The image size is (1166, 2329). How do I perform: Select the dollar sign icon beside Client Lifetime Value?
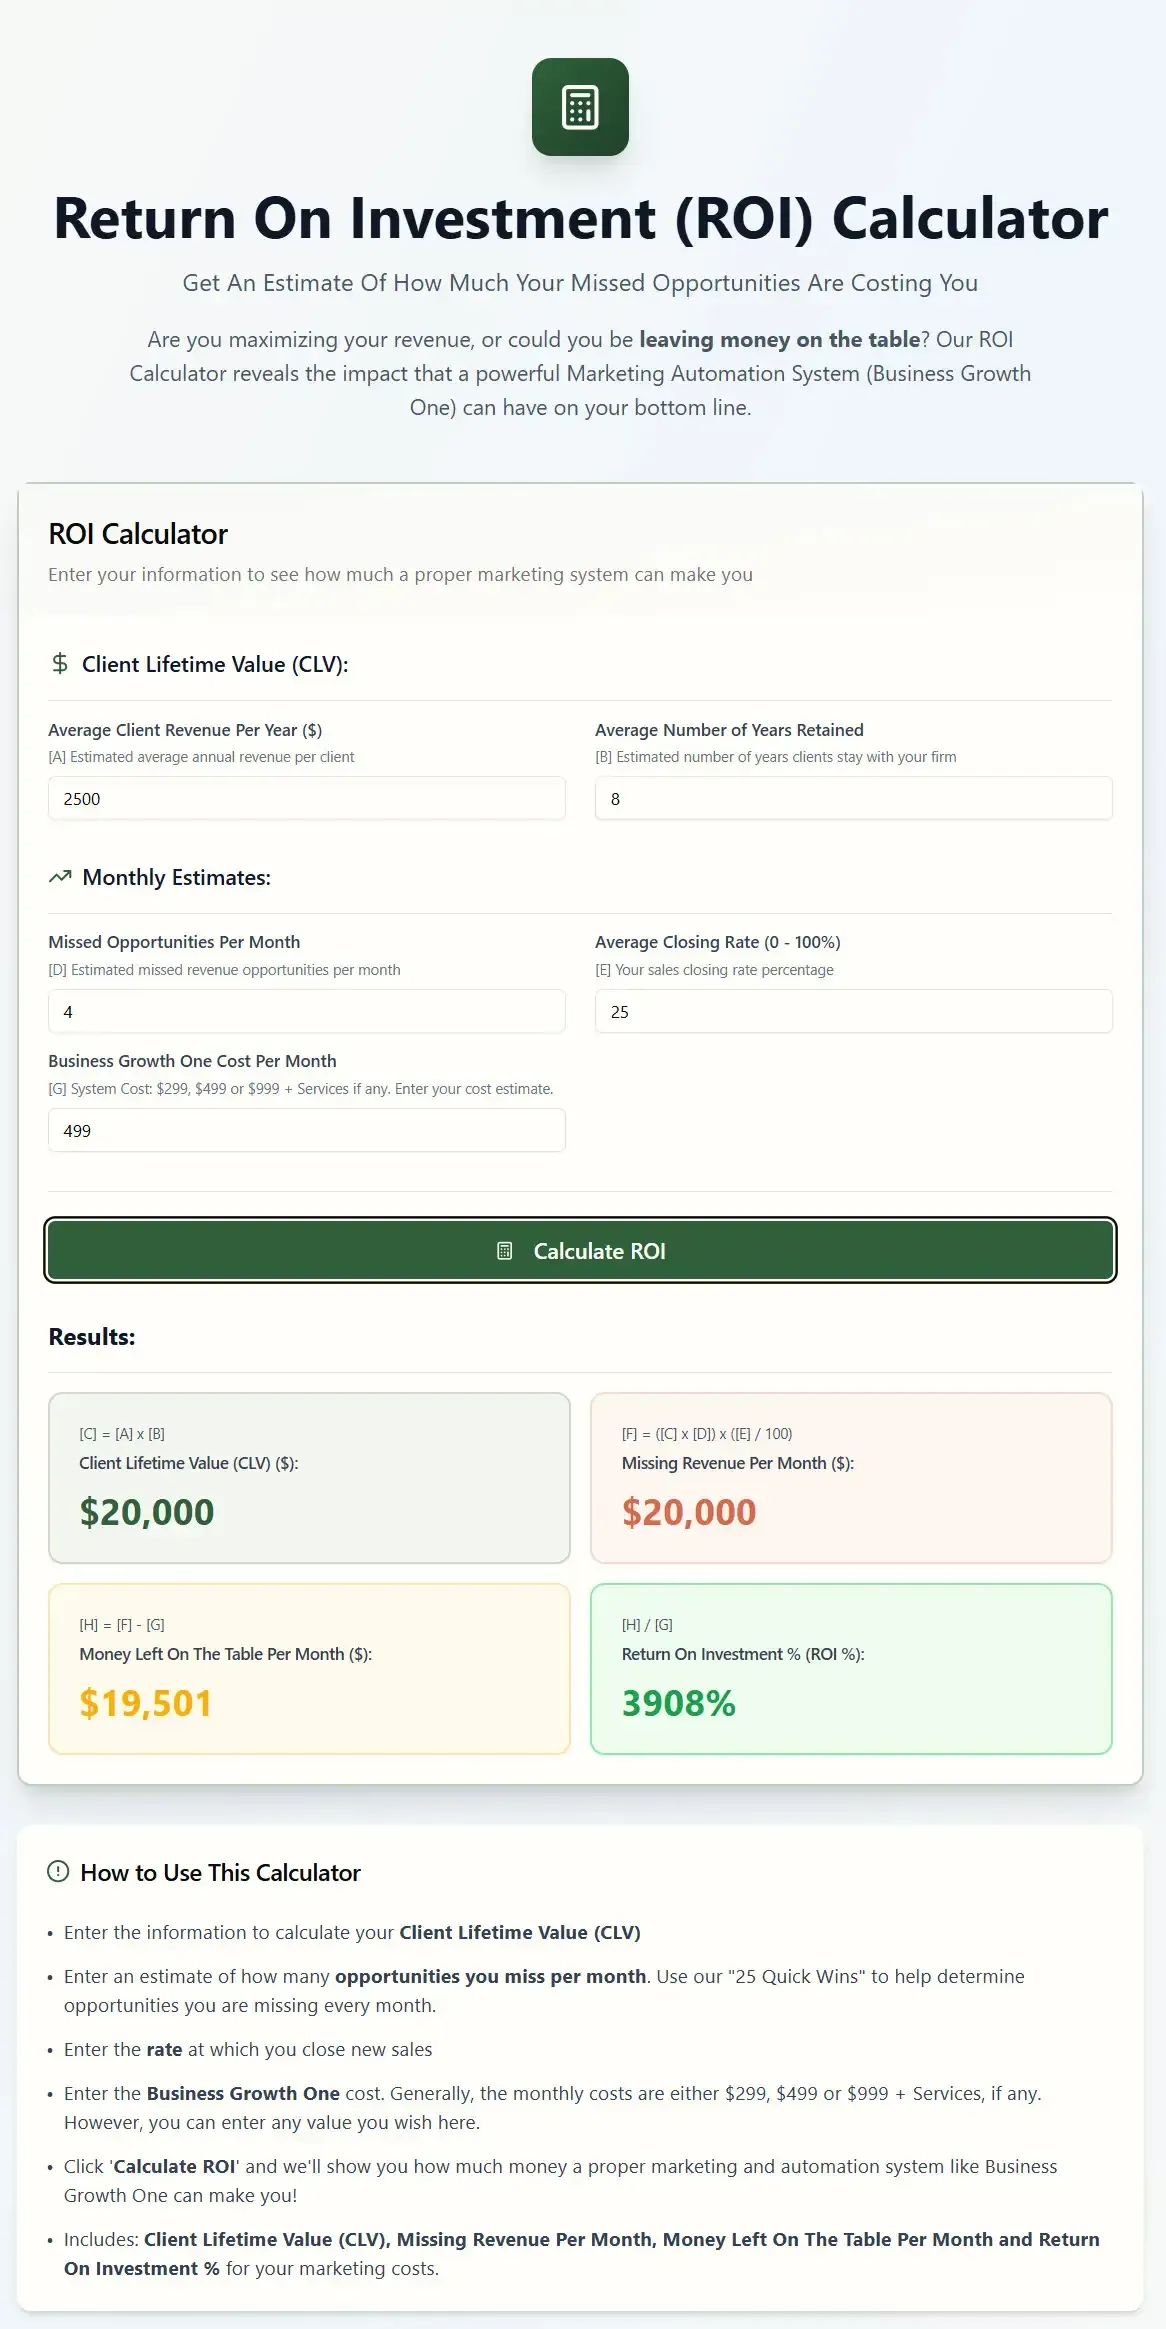coord(60,663)
